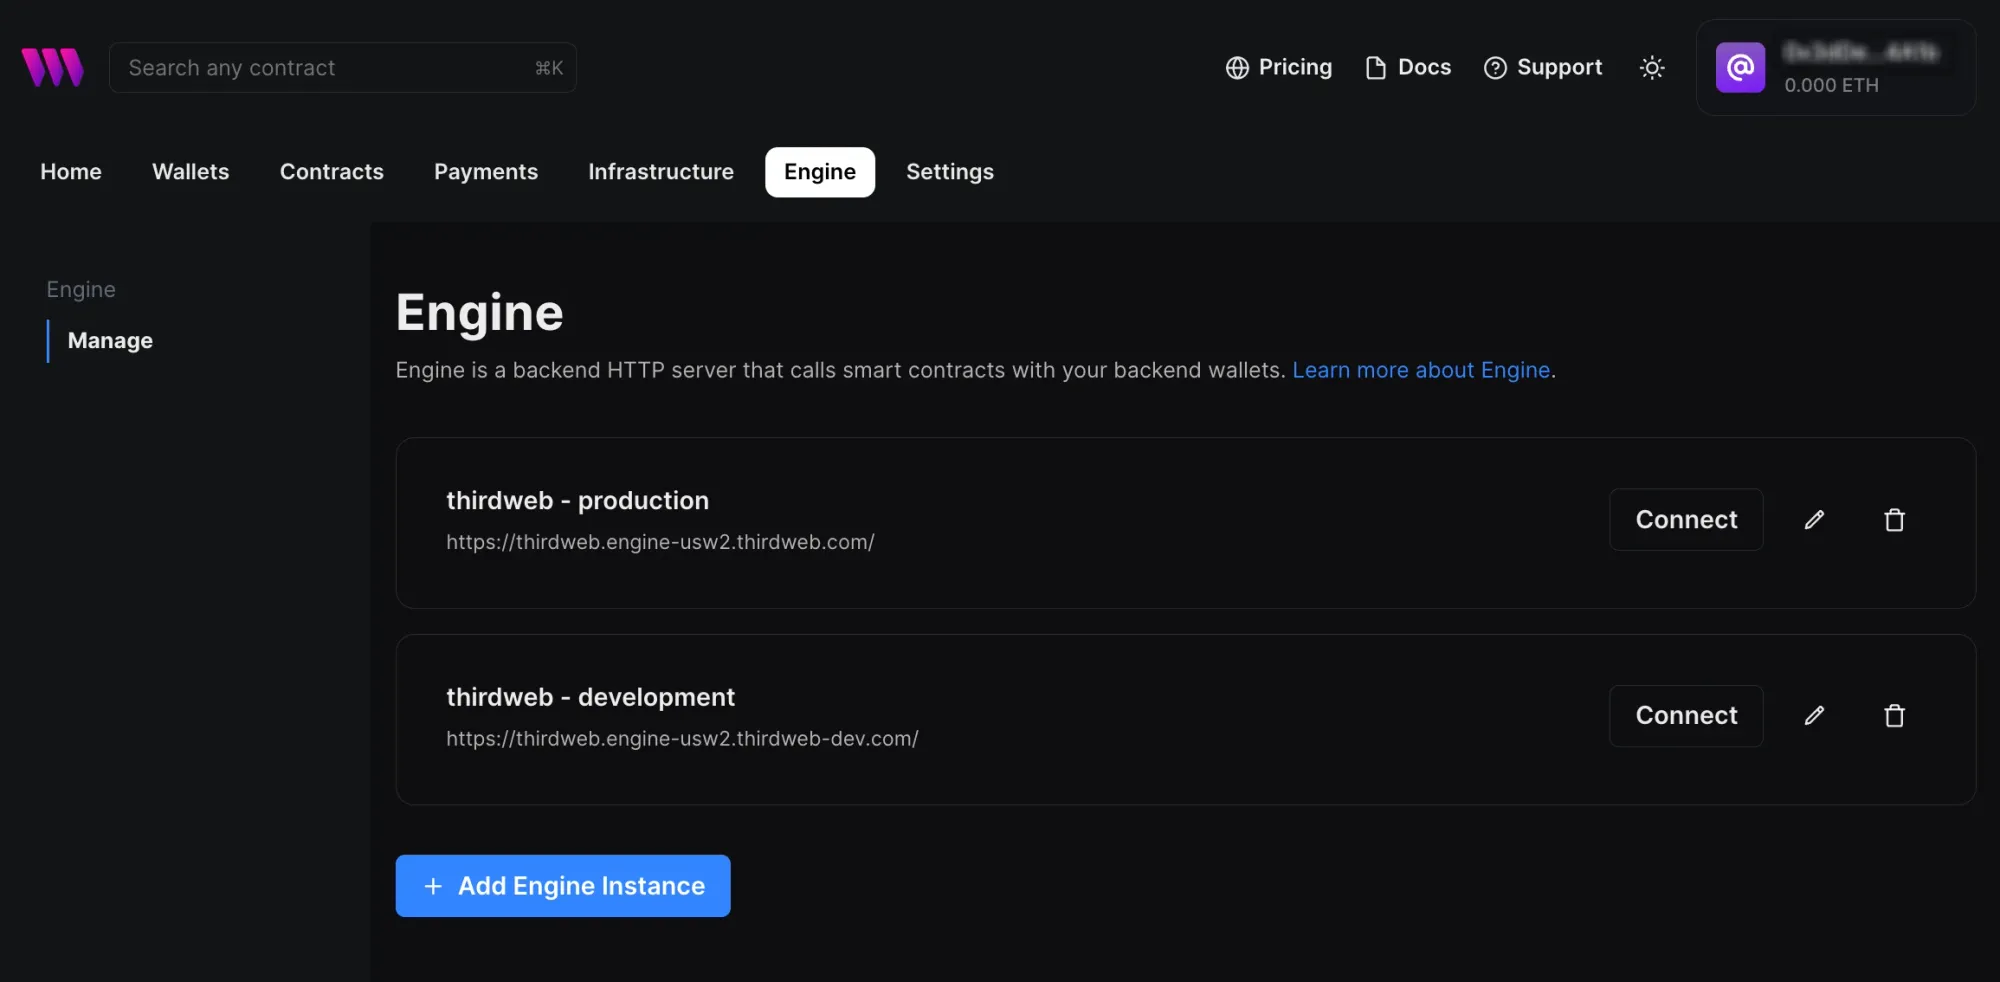Delete the thirdweb - production instance
Screen dimensions: 2000x982
[x=1894, y=520]
